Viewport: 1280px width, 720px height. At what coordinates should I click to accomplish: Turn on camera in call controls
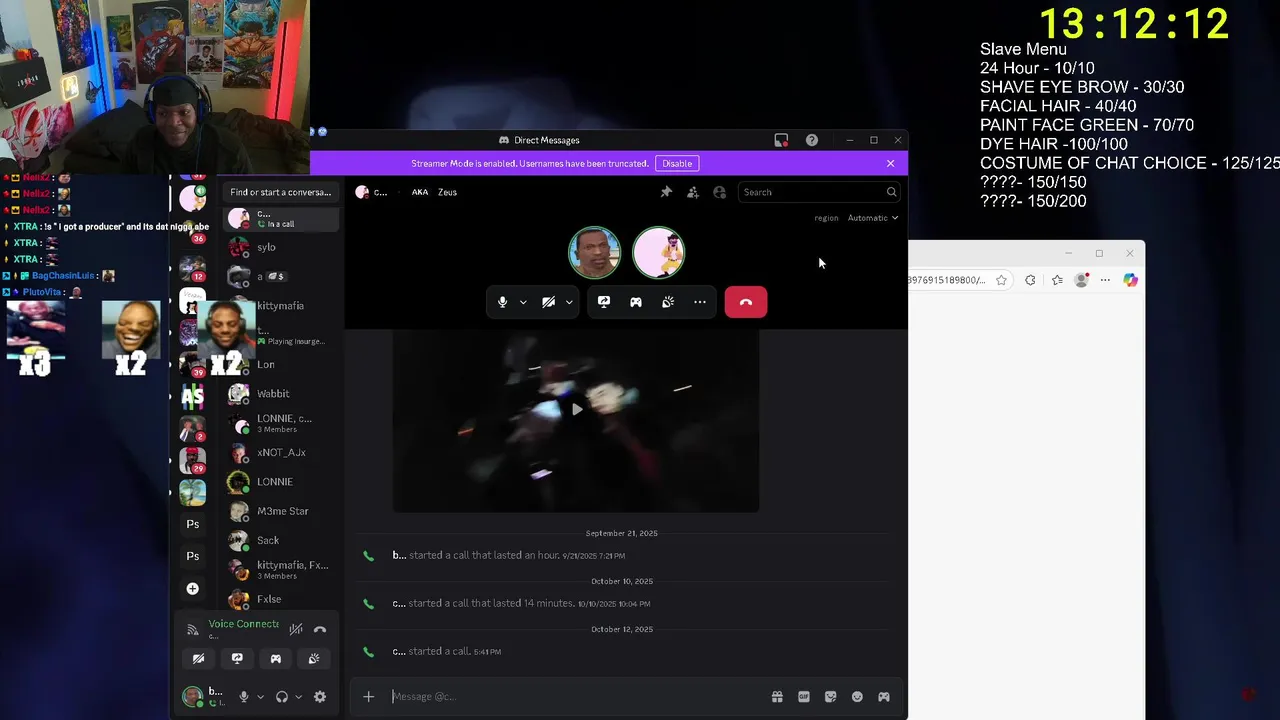click(x=548, y=302)
